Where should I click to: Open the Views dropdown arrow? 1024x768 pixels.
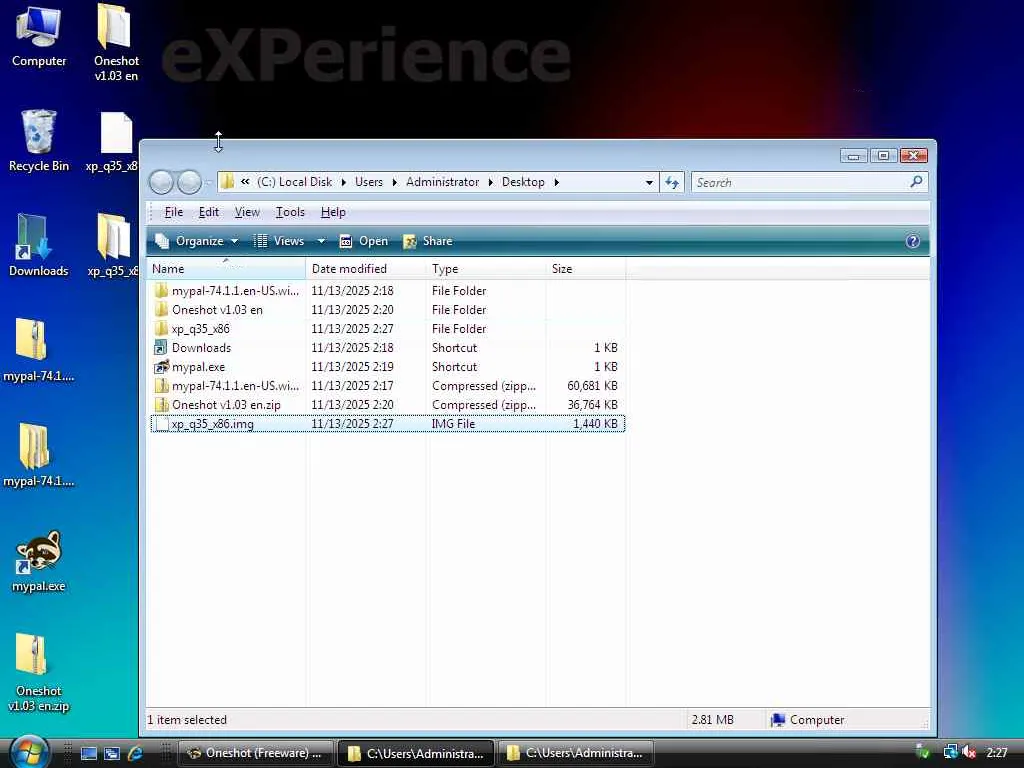(x=321, y=241)
